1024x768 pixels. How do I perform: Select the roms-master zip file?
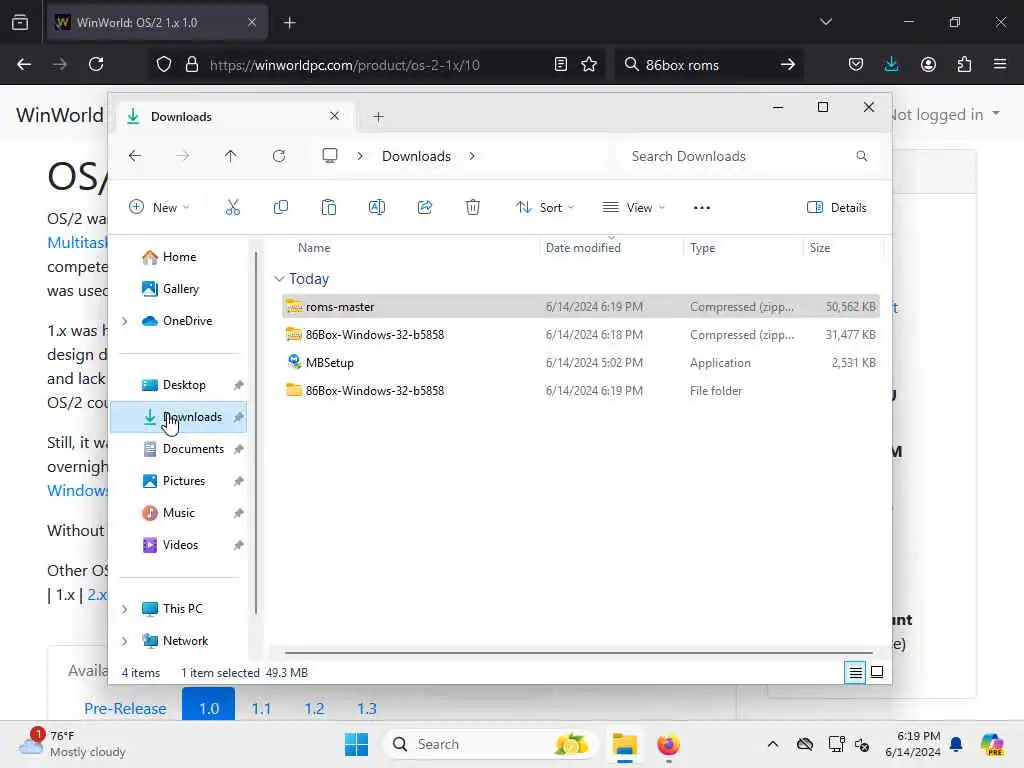pos(581,306)
